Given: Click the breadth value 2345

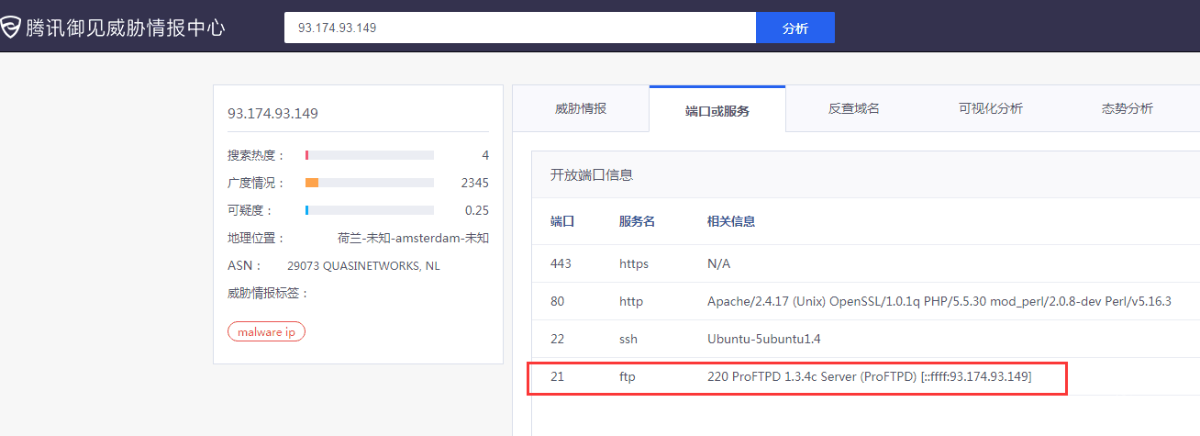Looking at the screenshot, I should pyautogui.click(x=475, y=183).
